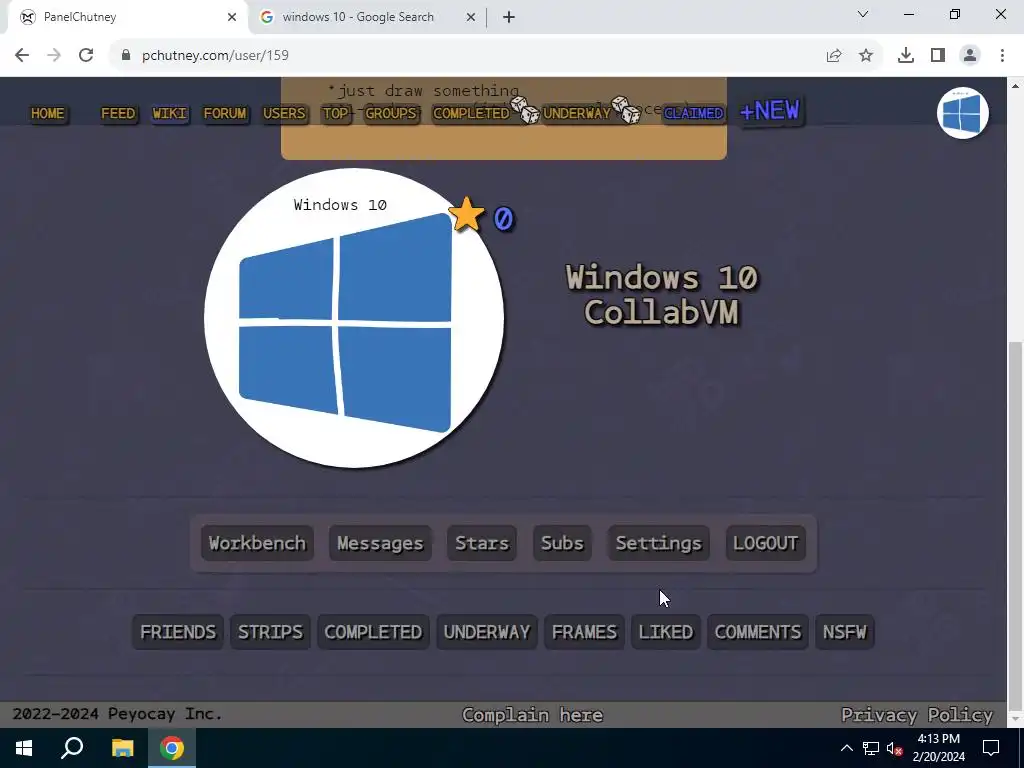This screenshot has height=768, width=1024.
Task: Click the 2022-2024 Peyocay Inc. footer text
Action: (x=118, y=714)
